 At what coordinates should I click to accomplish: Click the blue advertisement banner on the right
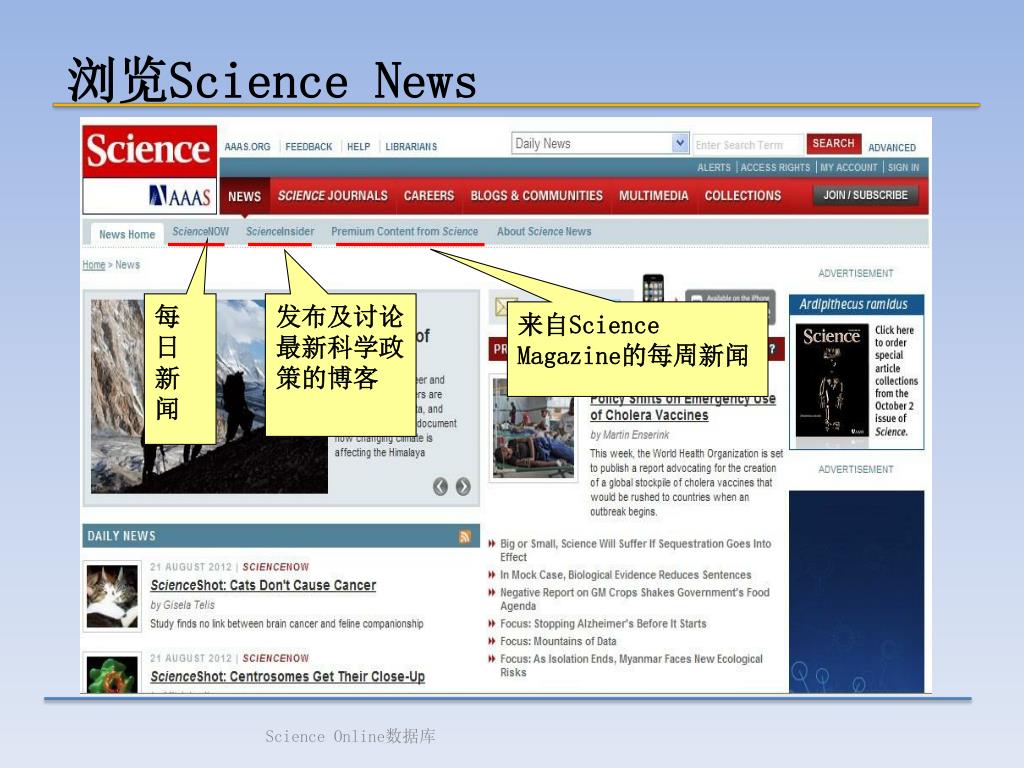click(x=856, y=592)
